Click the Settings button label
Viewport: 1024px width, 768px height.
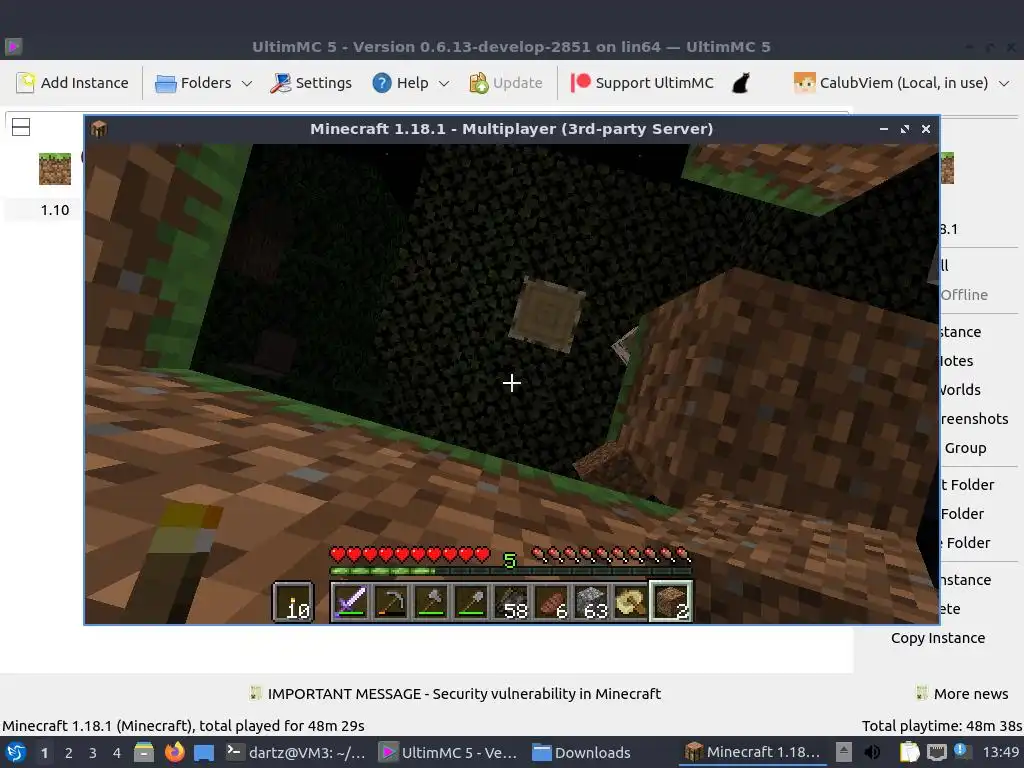pos(323,83)
